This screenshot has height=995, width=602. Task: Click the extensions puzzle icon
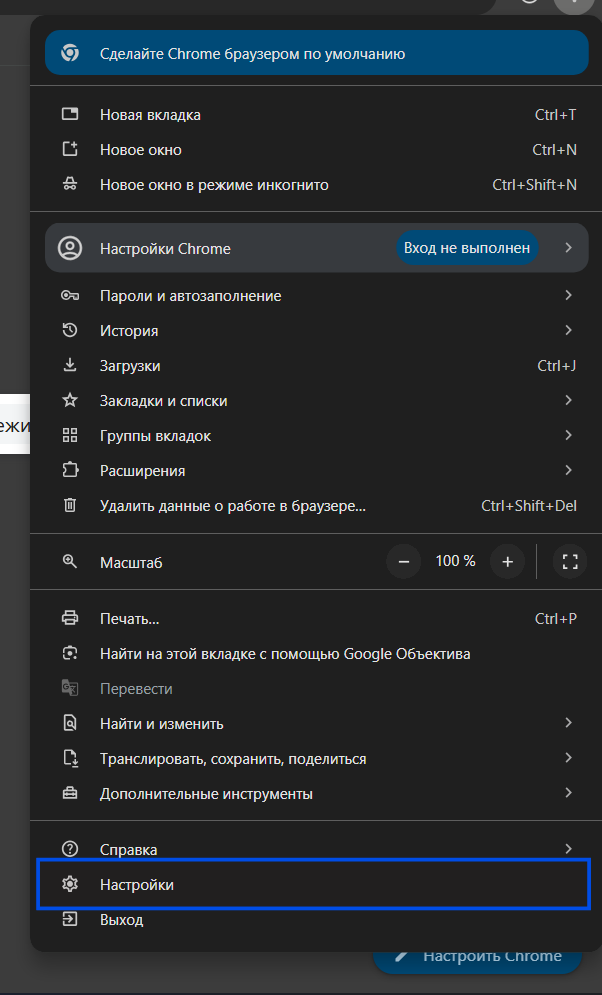pyautogui.click(x=70, y=471)
